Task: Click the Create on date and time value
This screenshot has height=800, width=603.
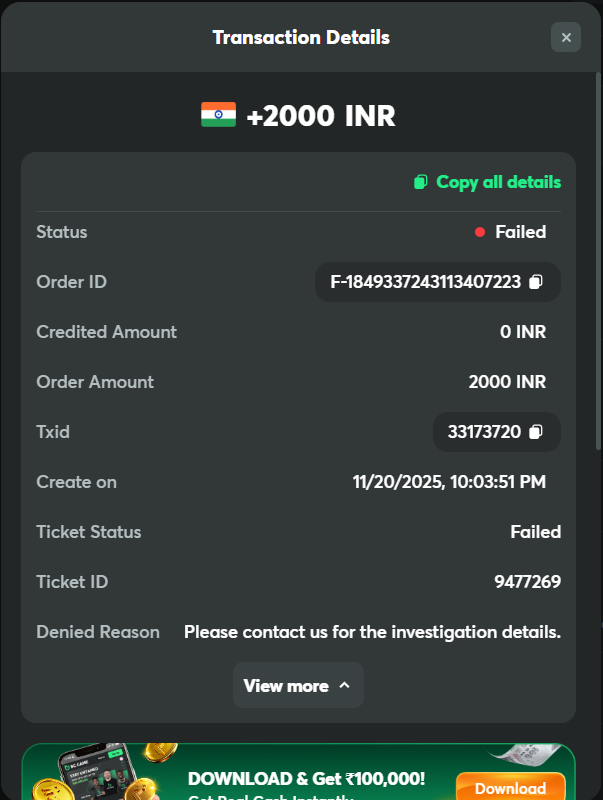Action: tap(449, 482)
